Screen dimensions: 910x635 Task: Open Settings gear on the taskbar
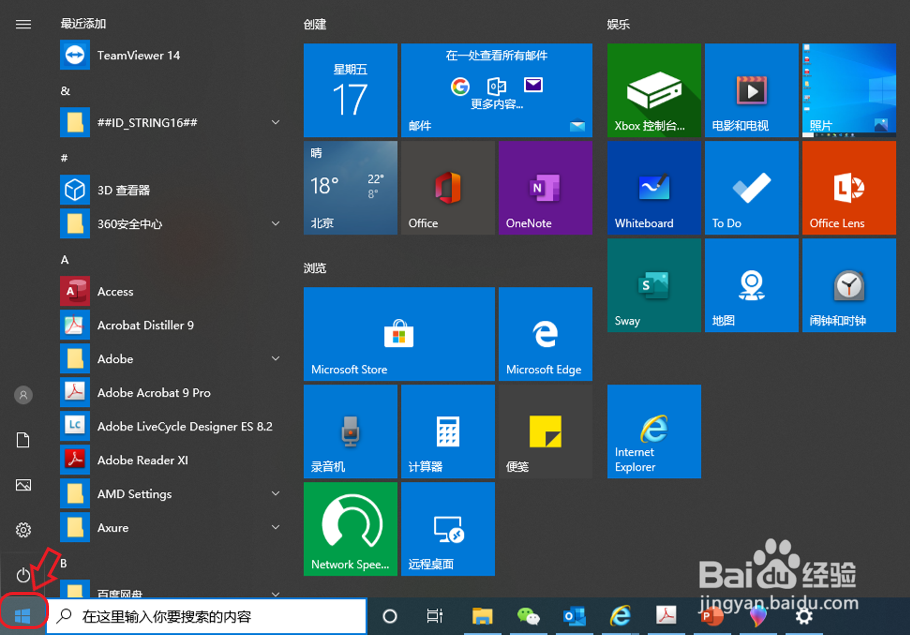pyautogui.click(x=804, y=616)
